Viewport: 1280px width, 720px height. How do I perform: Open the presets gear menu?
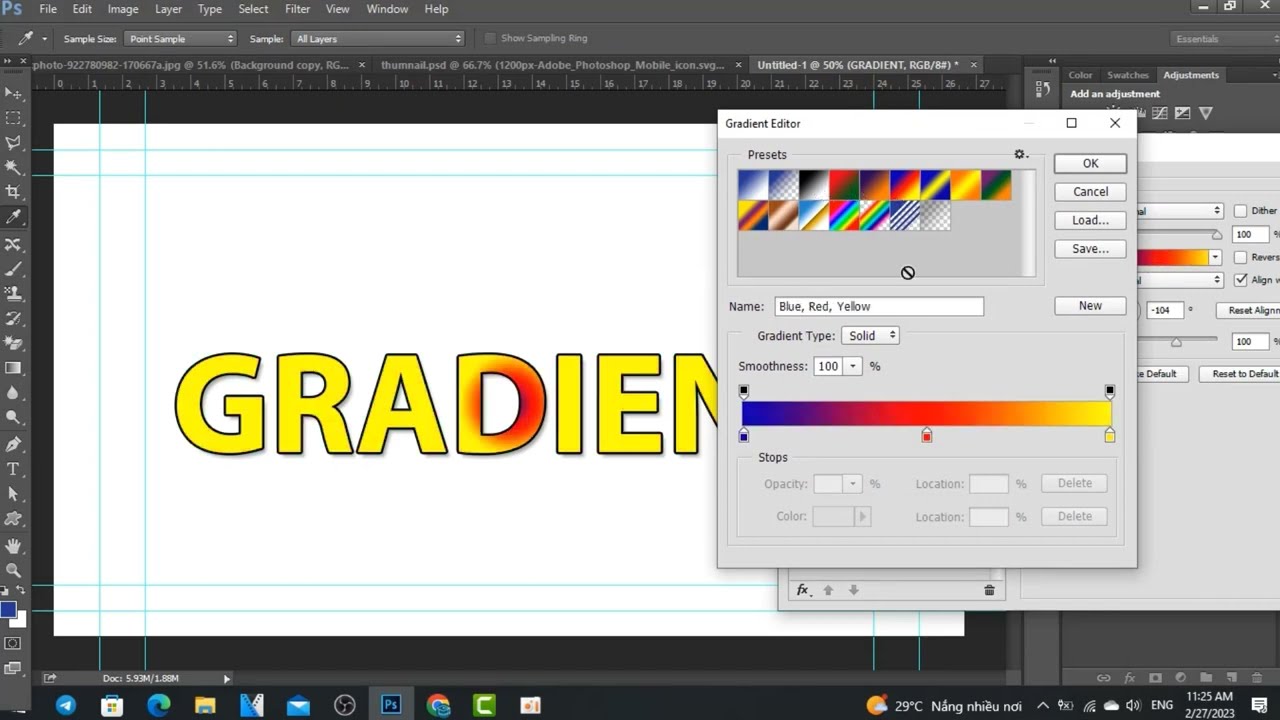[1020, 154]
